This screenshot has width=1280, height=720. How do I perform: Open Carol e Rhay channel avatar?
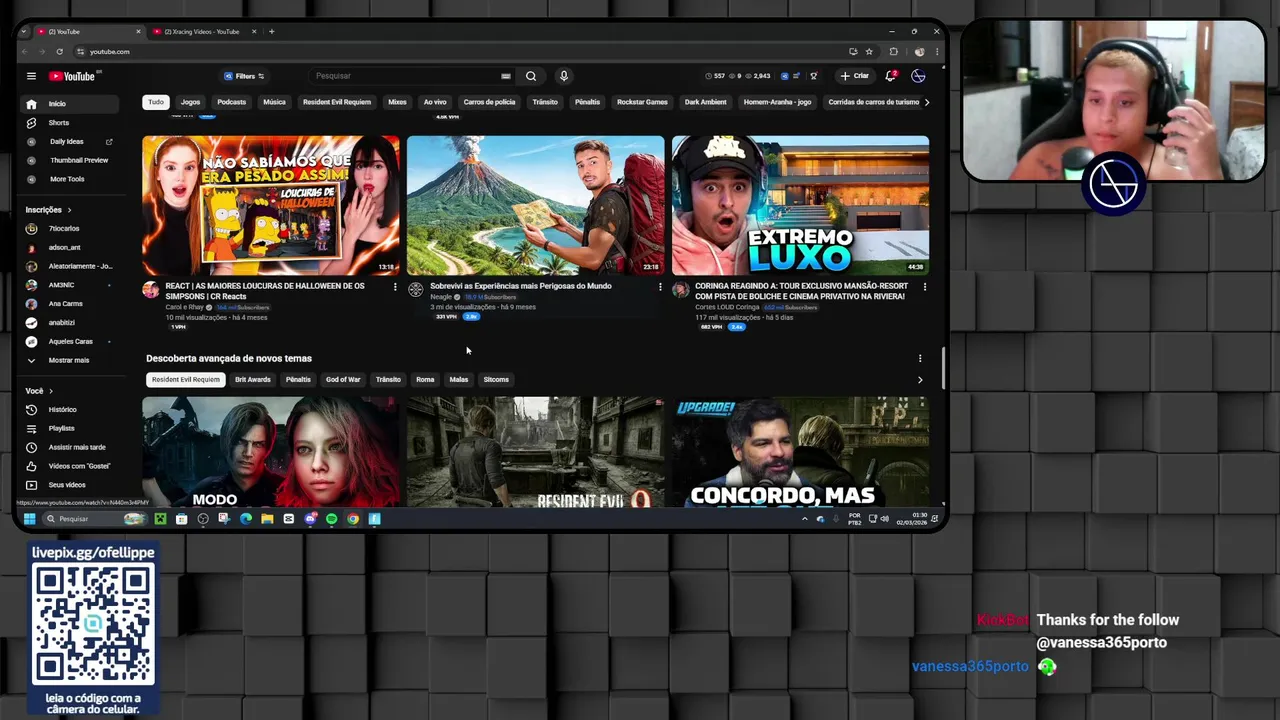click(150, 290)
